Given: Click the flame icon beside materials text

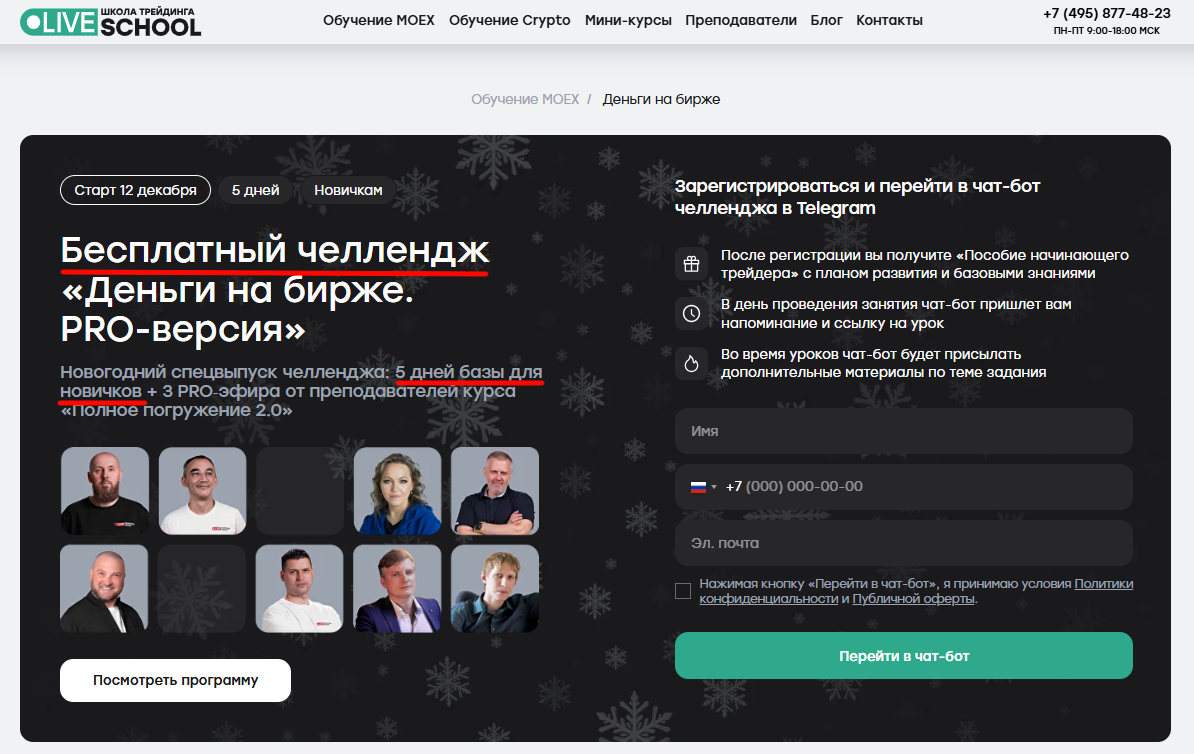Looking at the screenshot, I should coord(691,363).
